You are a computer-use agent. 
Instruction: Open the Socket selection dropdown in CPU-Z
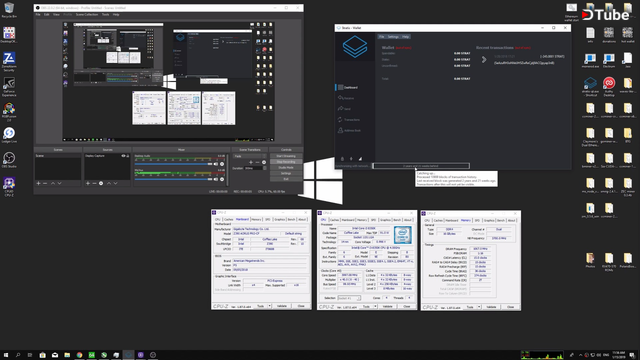click(349, 298)
